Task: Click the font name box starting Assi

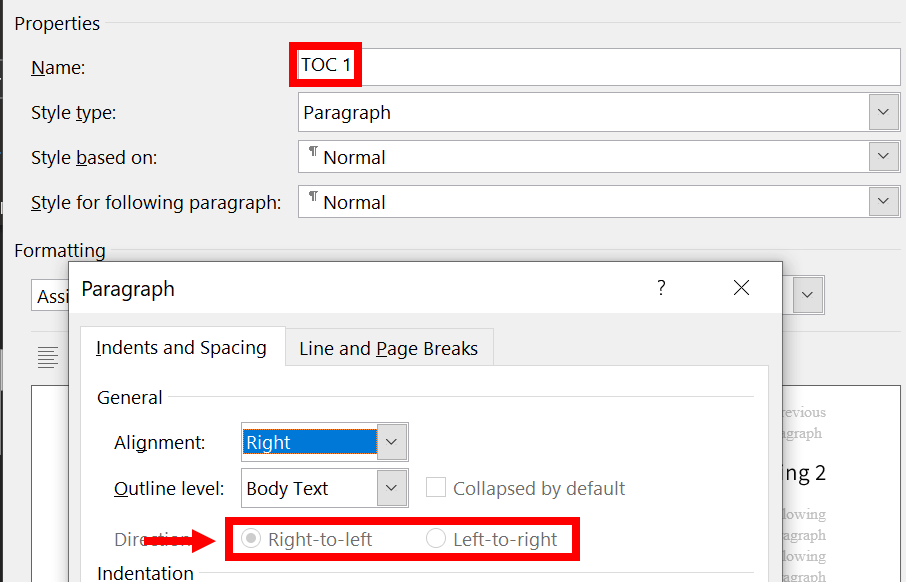Action: click(50, 295)
